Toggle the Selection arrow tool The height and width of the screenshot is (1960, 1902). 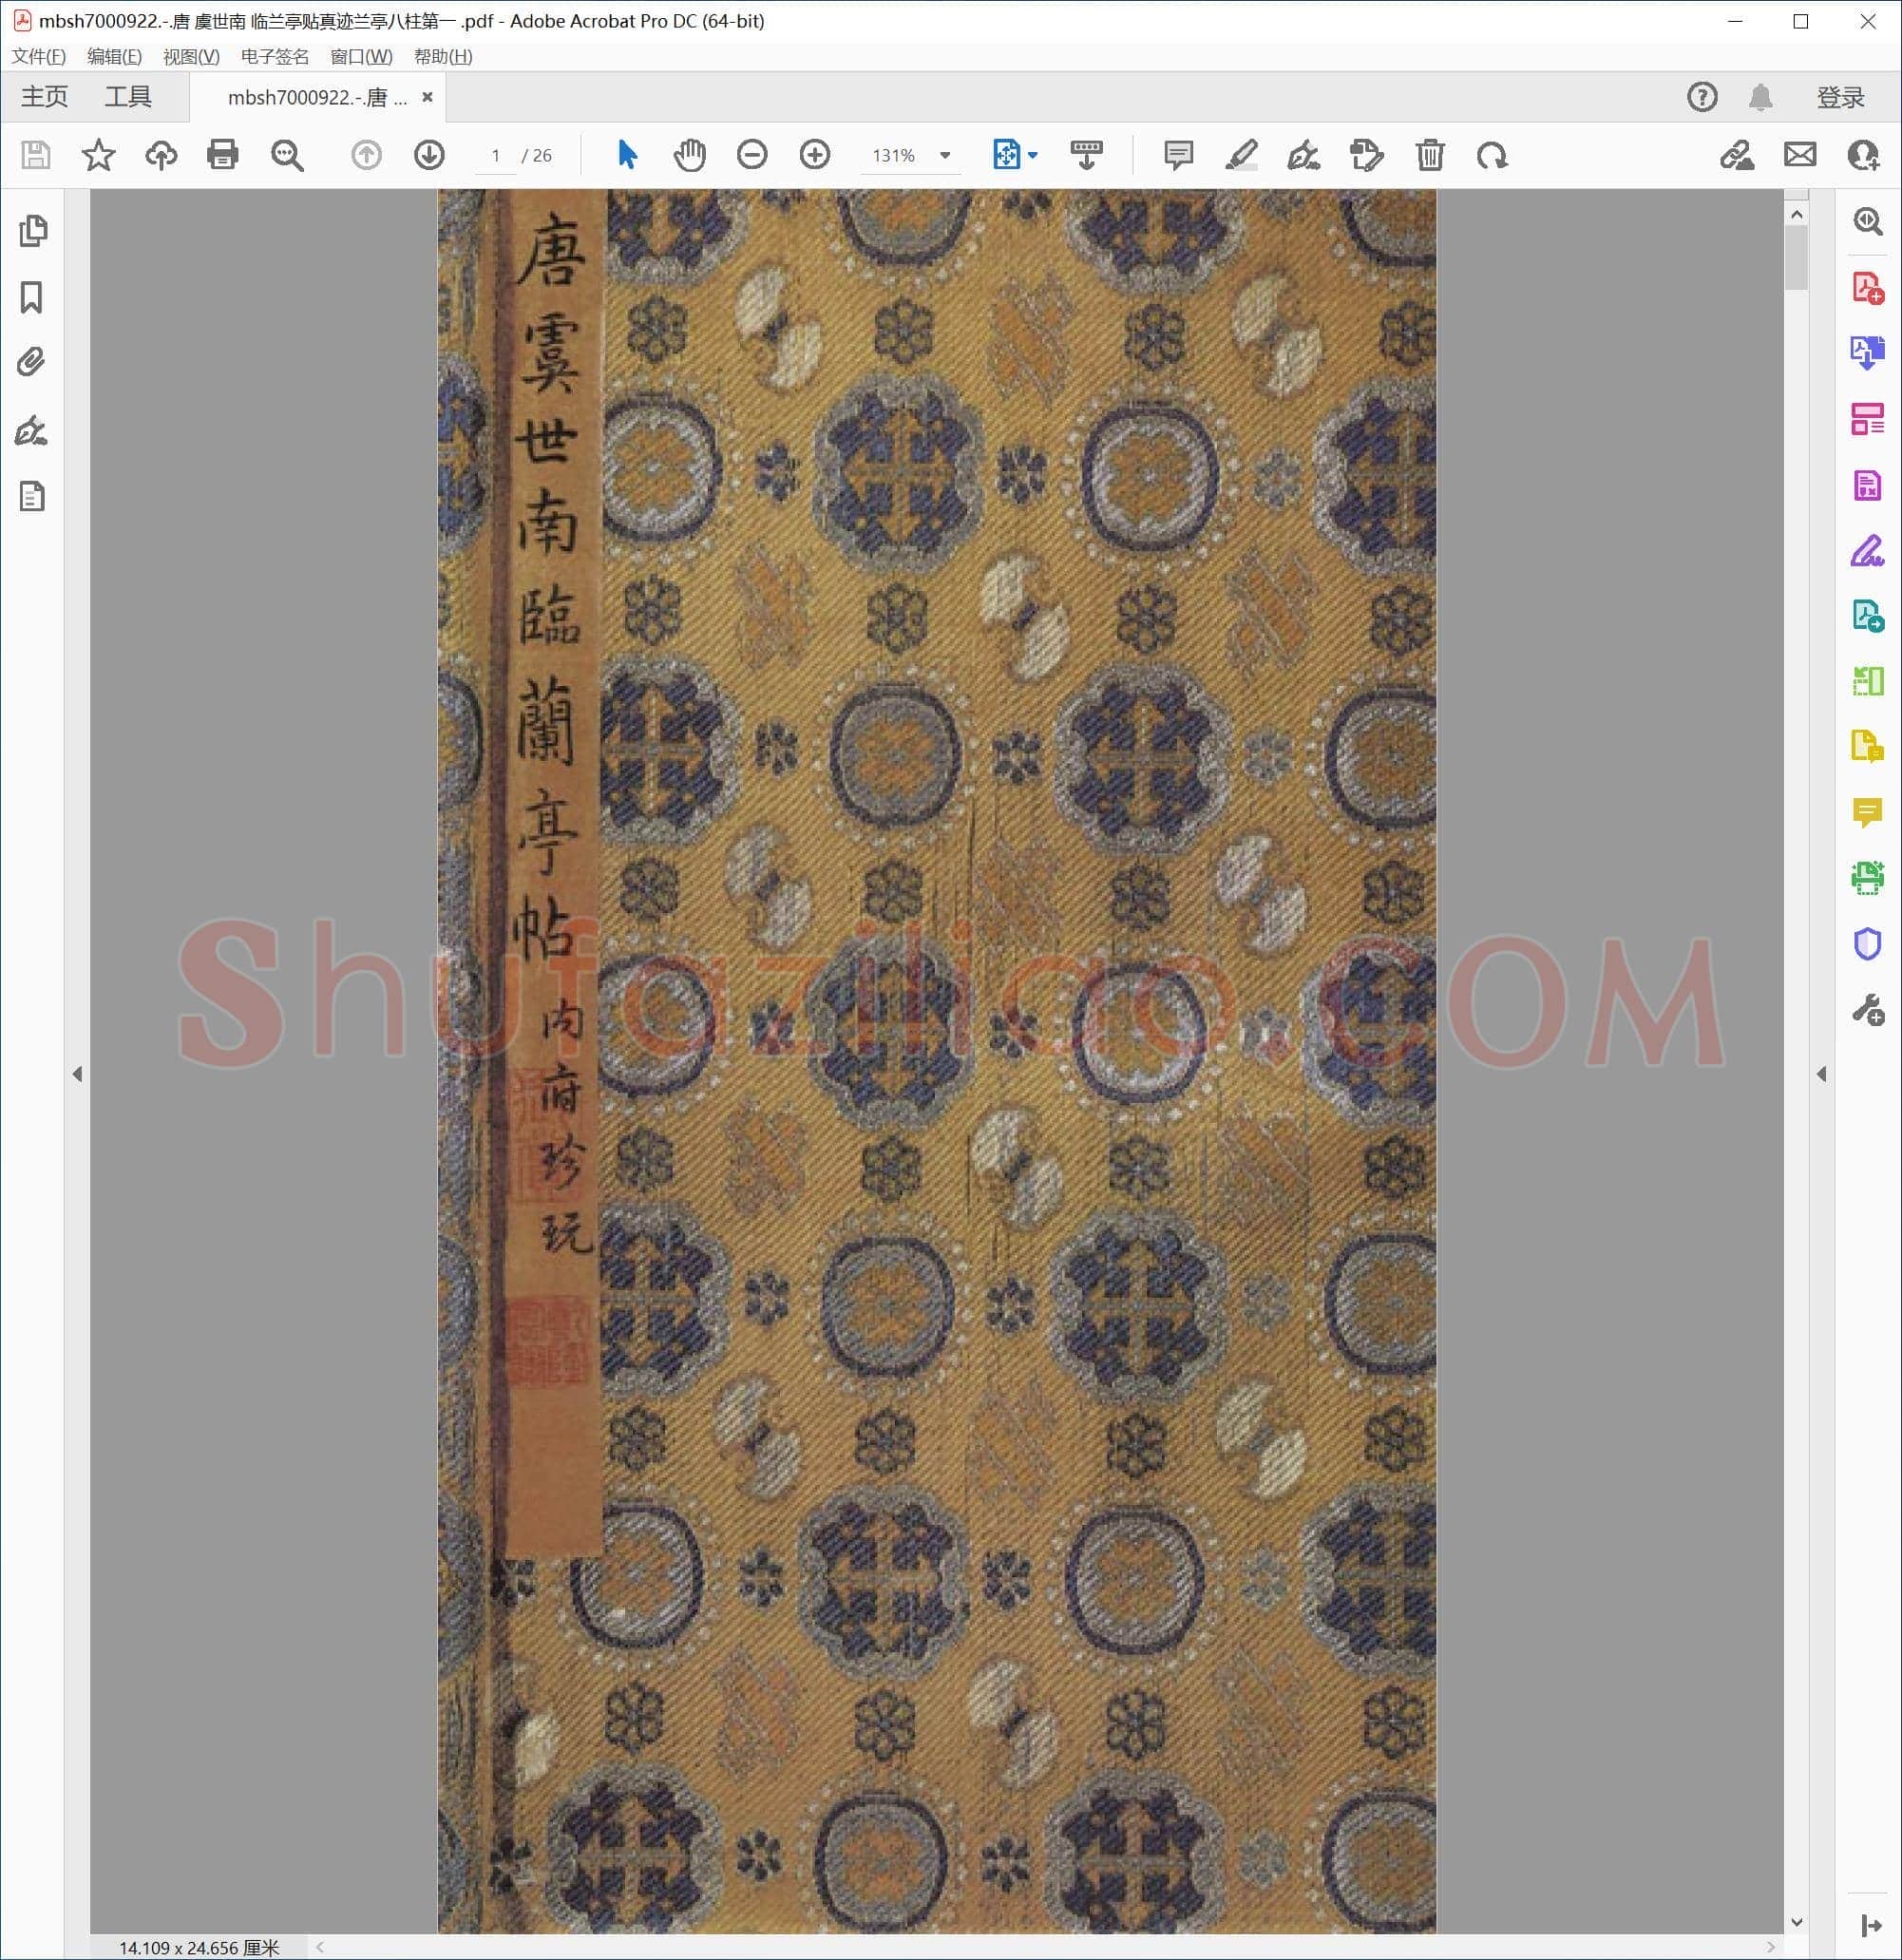tap(627, 155)
